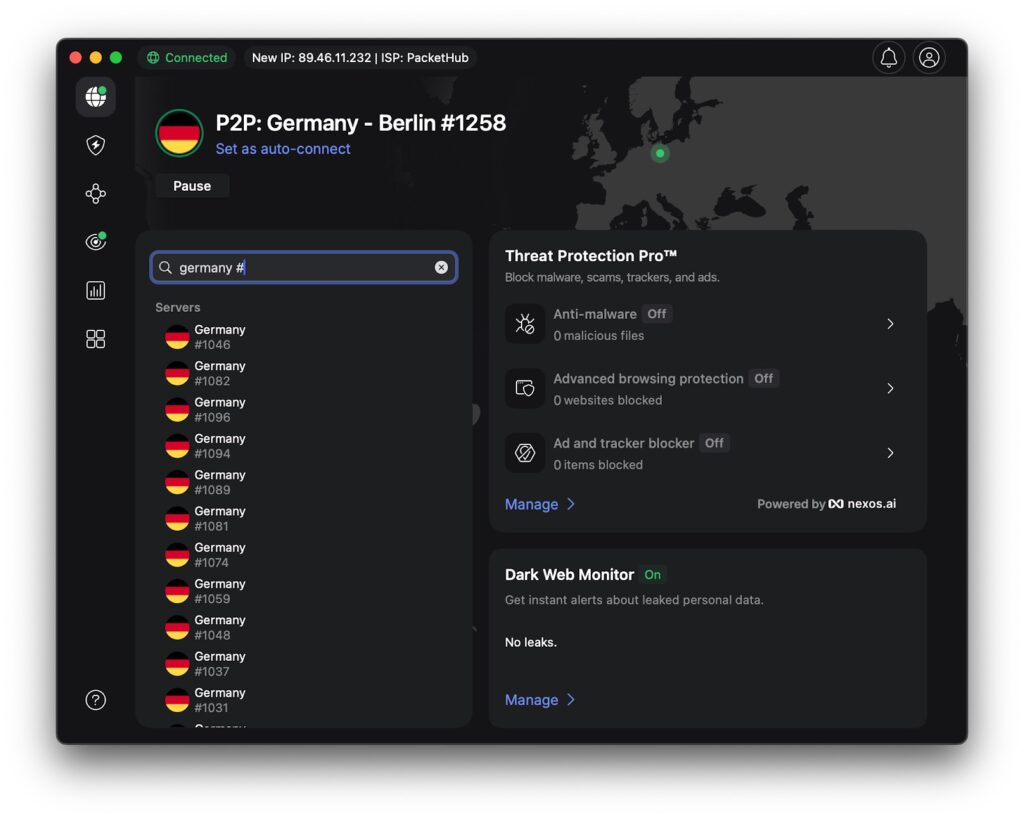Click flag of Germany #1082

point(177,374)
